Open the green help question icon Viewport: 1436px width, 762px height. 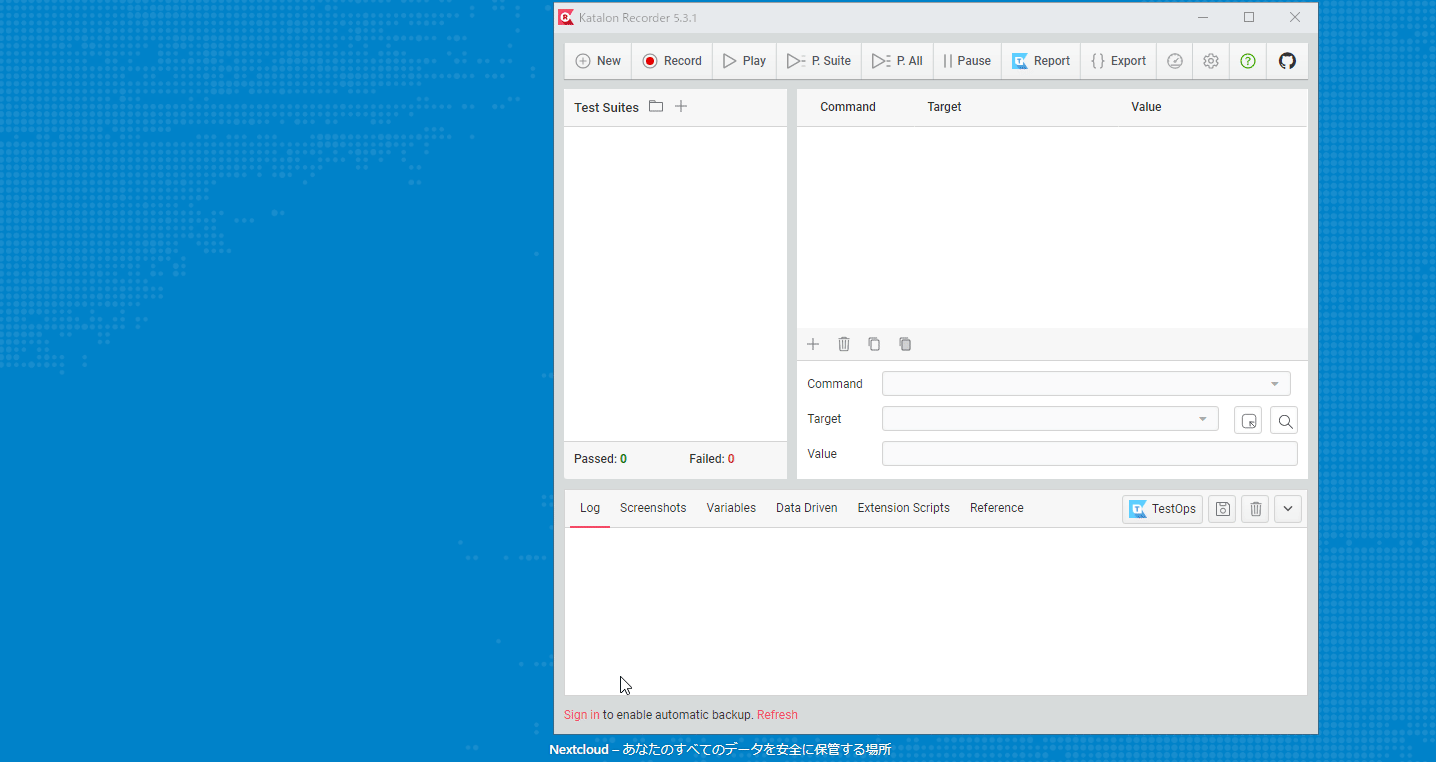[x=1248, y=61]
